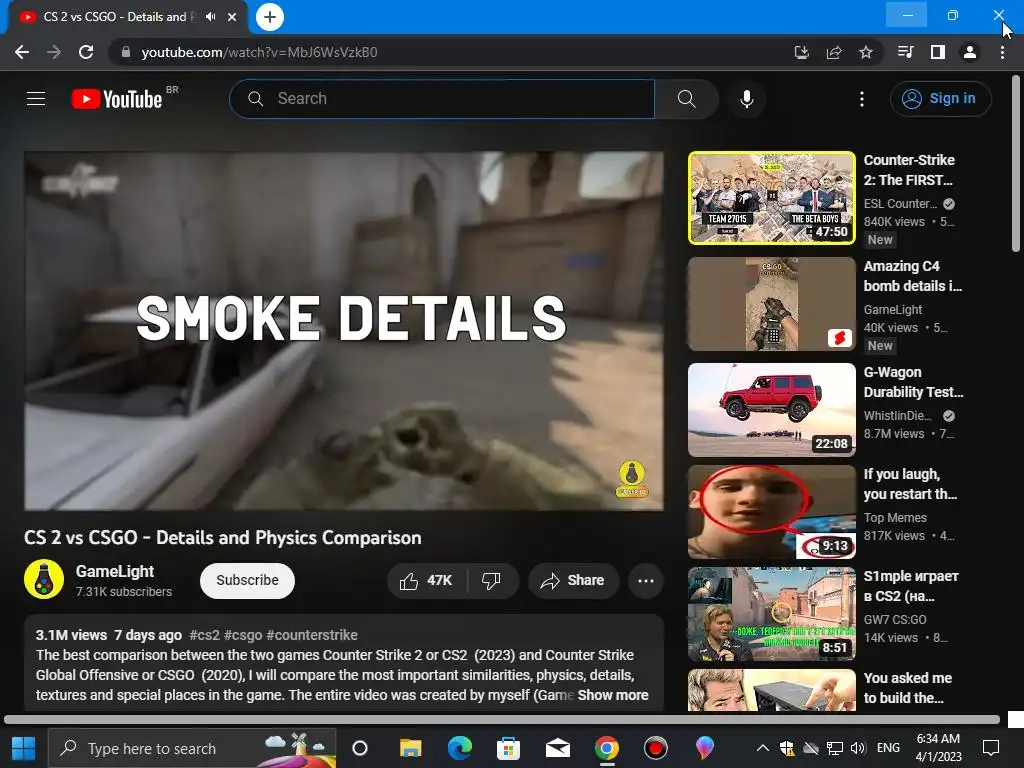Subscribe to GameLight channel
This screenshot has height=768, width=1024.
pyautogui.click(x=248, y=581)
